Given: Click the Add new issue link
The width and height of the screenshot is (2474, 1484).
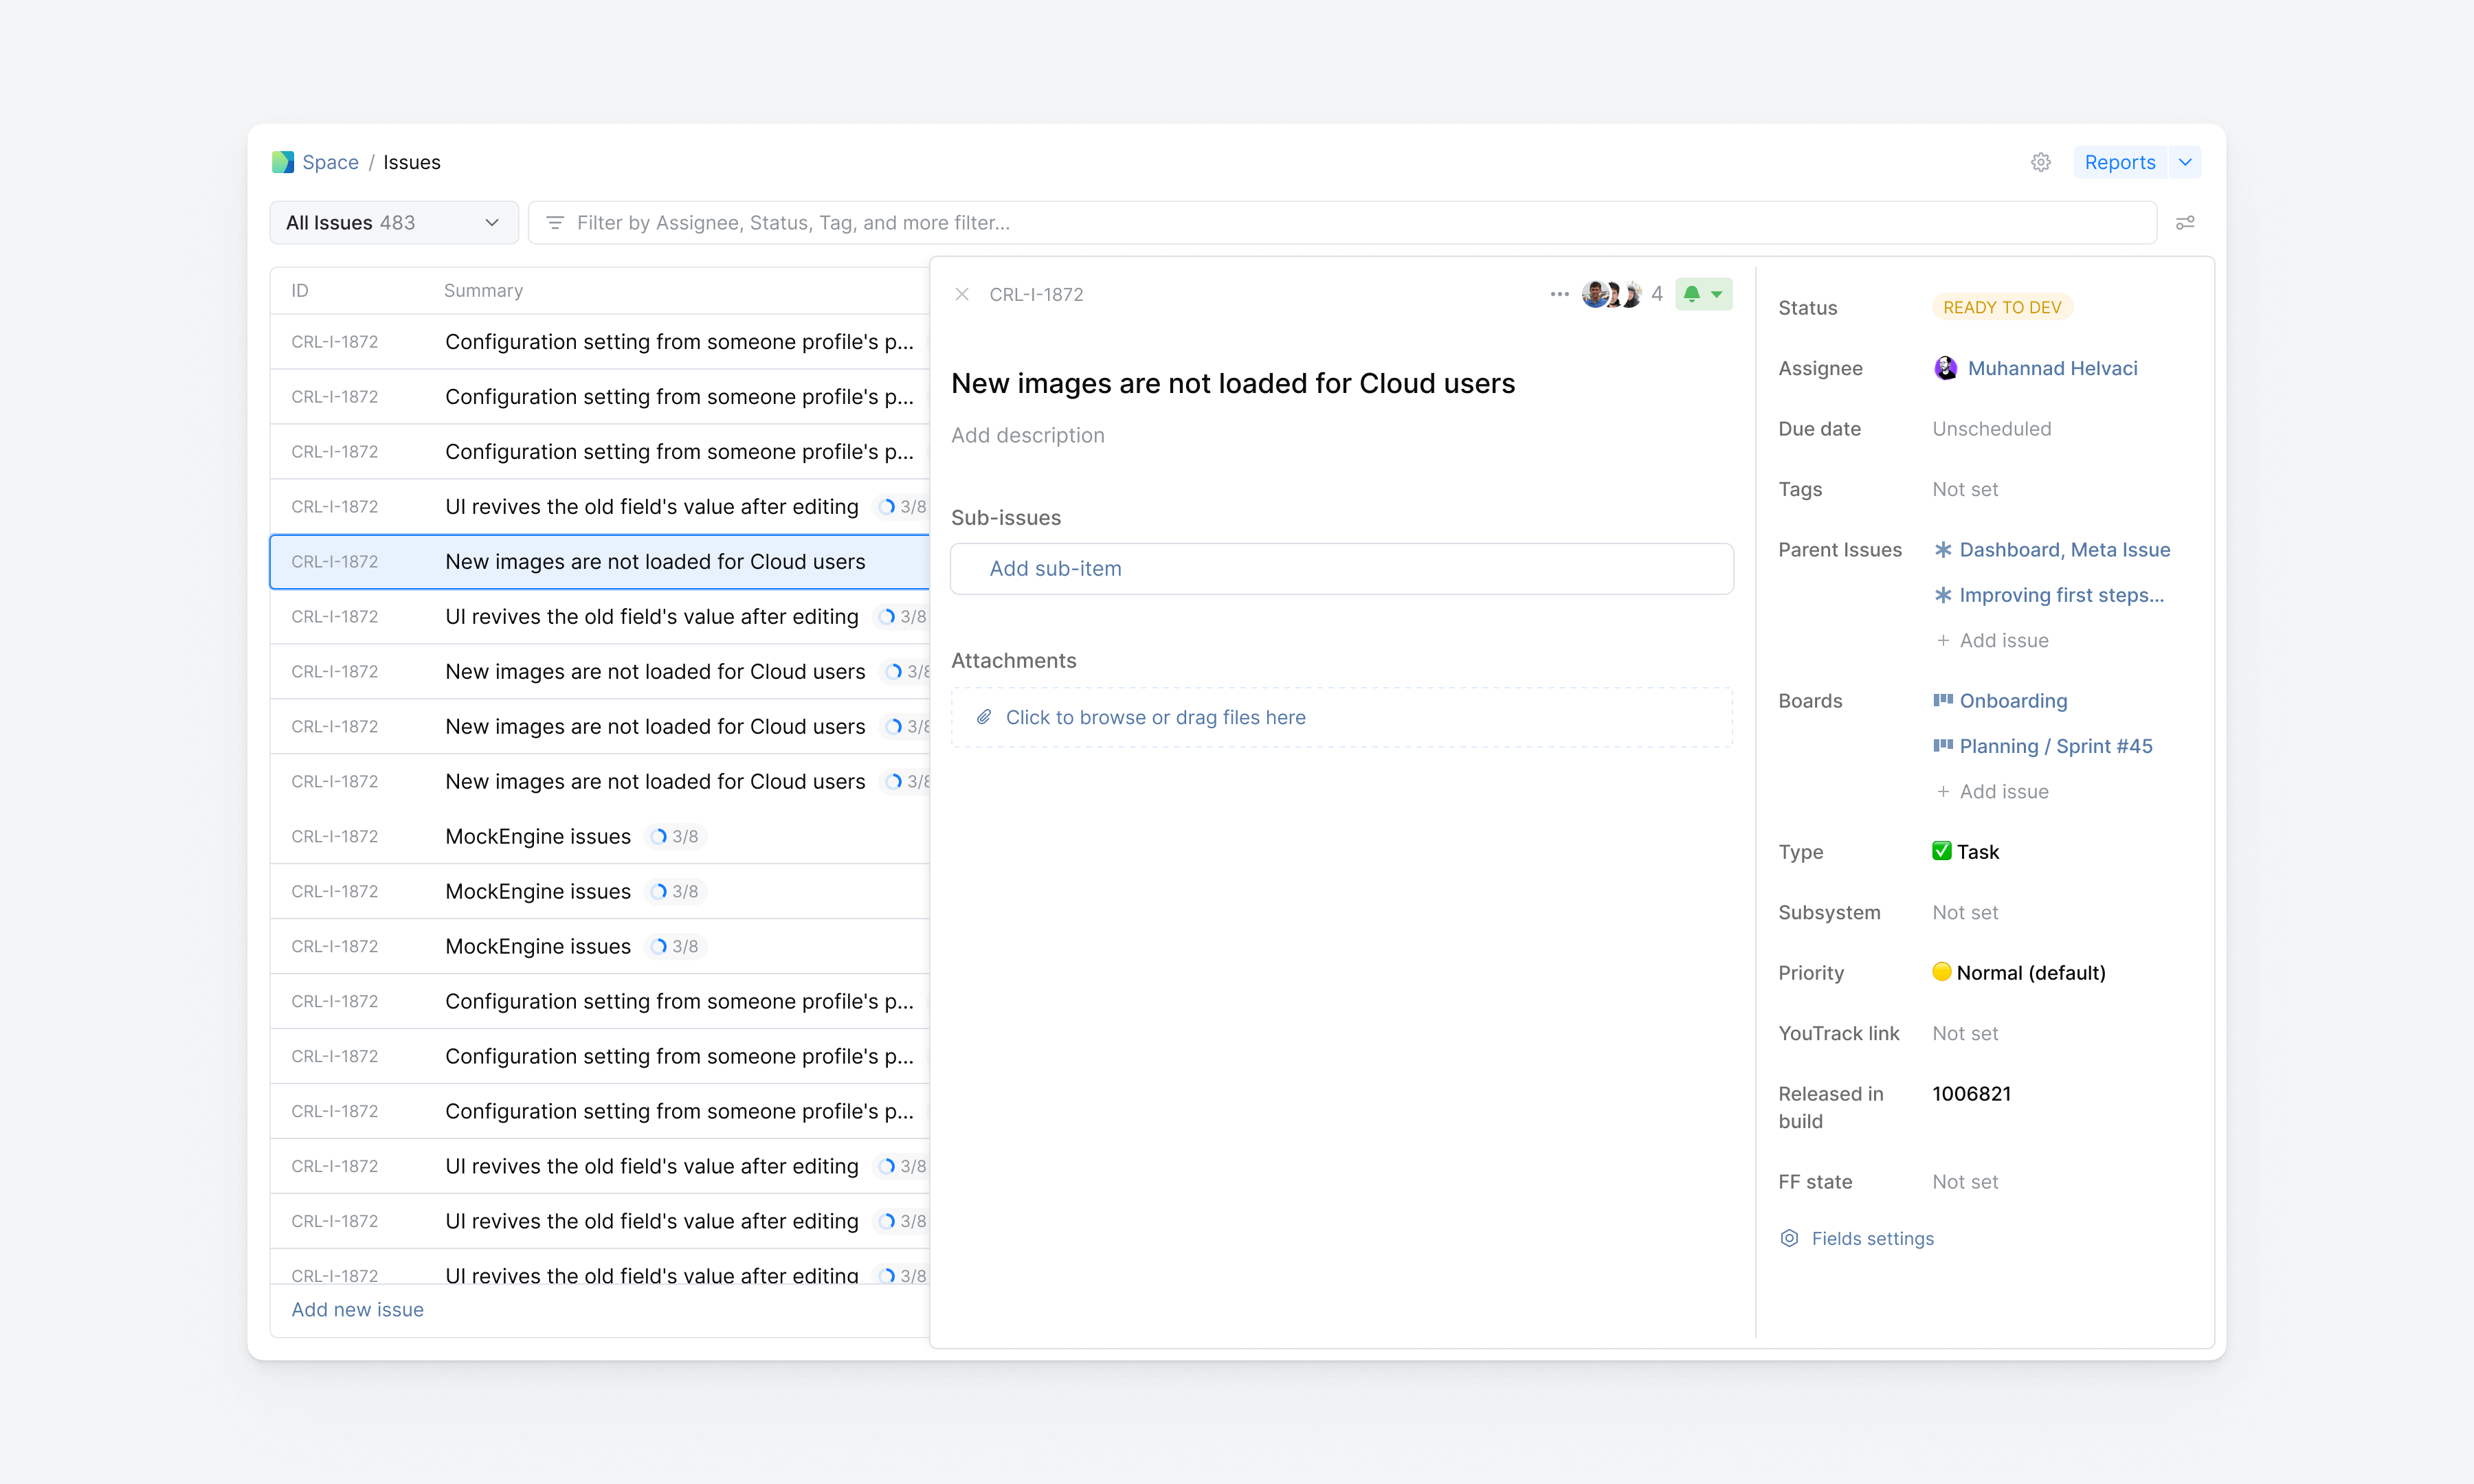Looking at the screenshot, I should coord(357,1309).
